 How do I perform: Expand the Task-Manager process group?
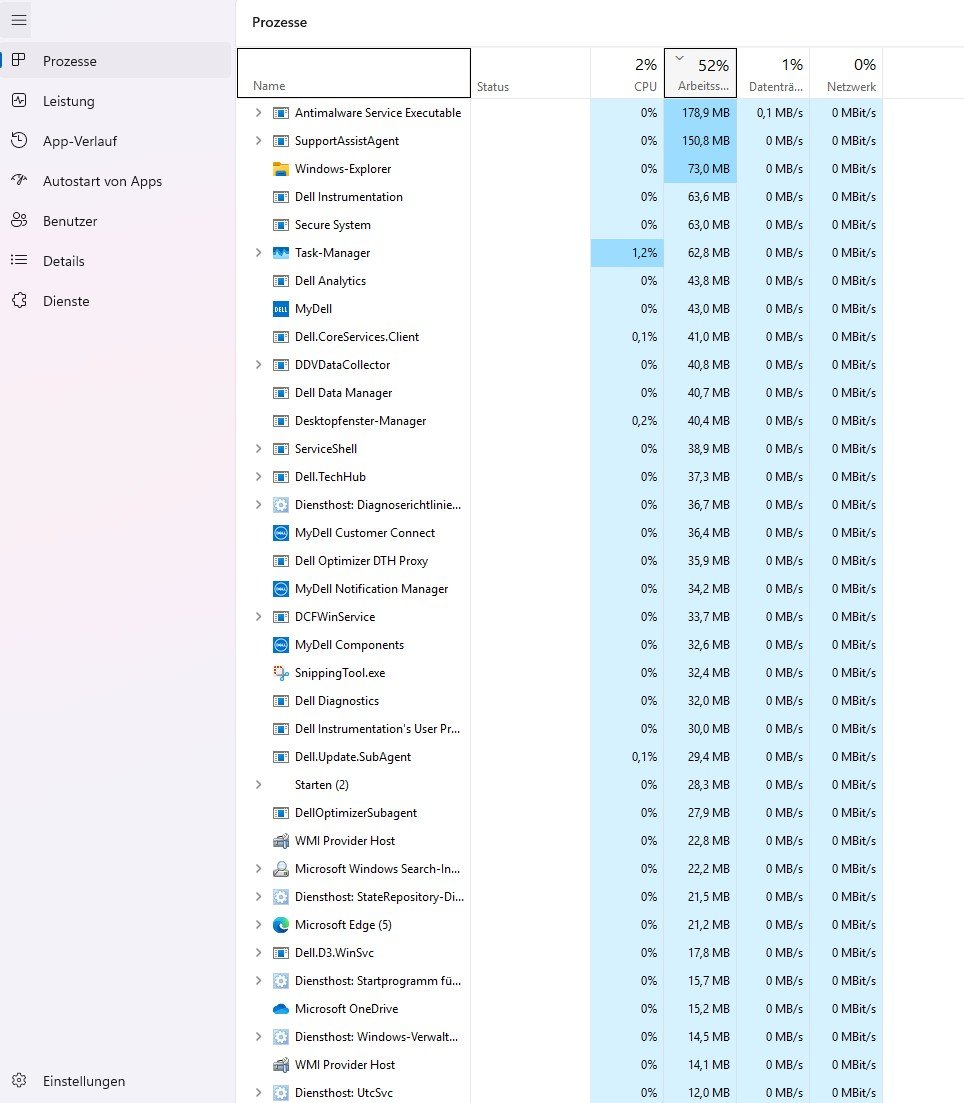(x=258, y=253)
